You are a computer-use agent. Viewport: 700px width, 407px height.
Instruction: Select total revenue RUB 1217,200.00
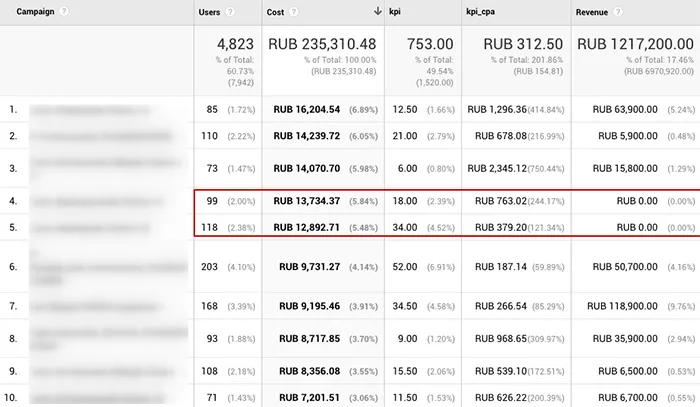(635, 44)
